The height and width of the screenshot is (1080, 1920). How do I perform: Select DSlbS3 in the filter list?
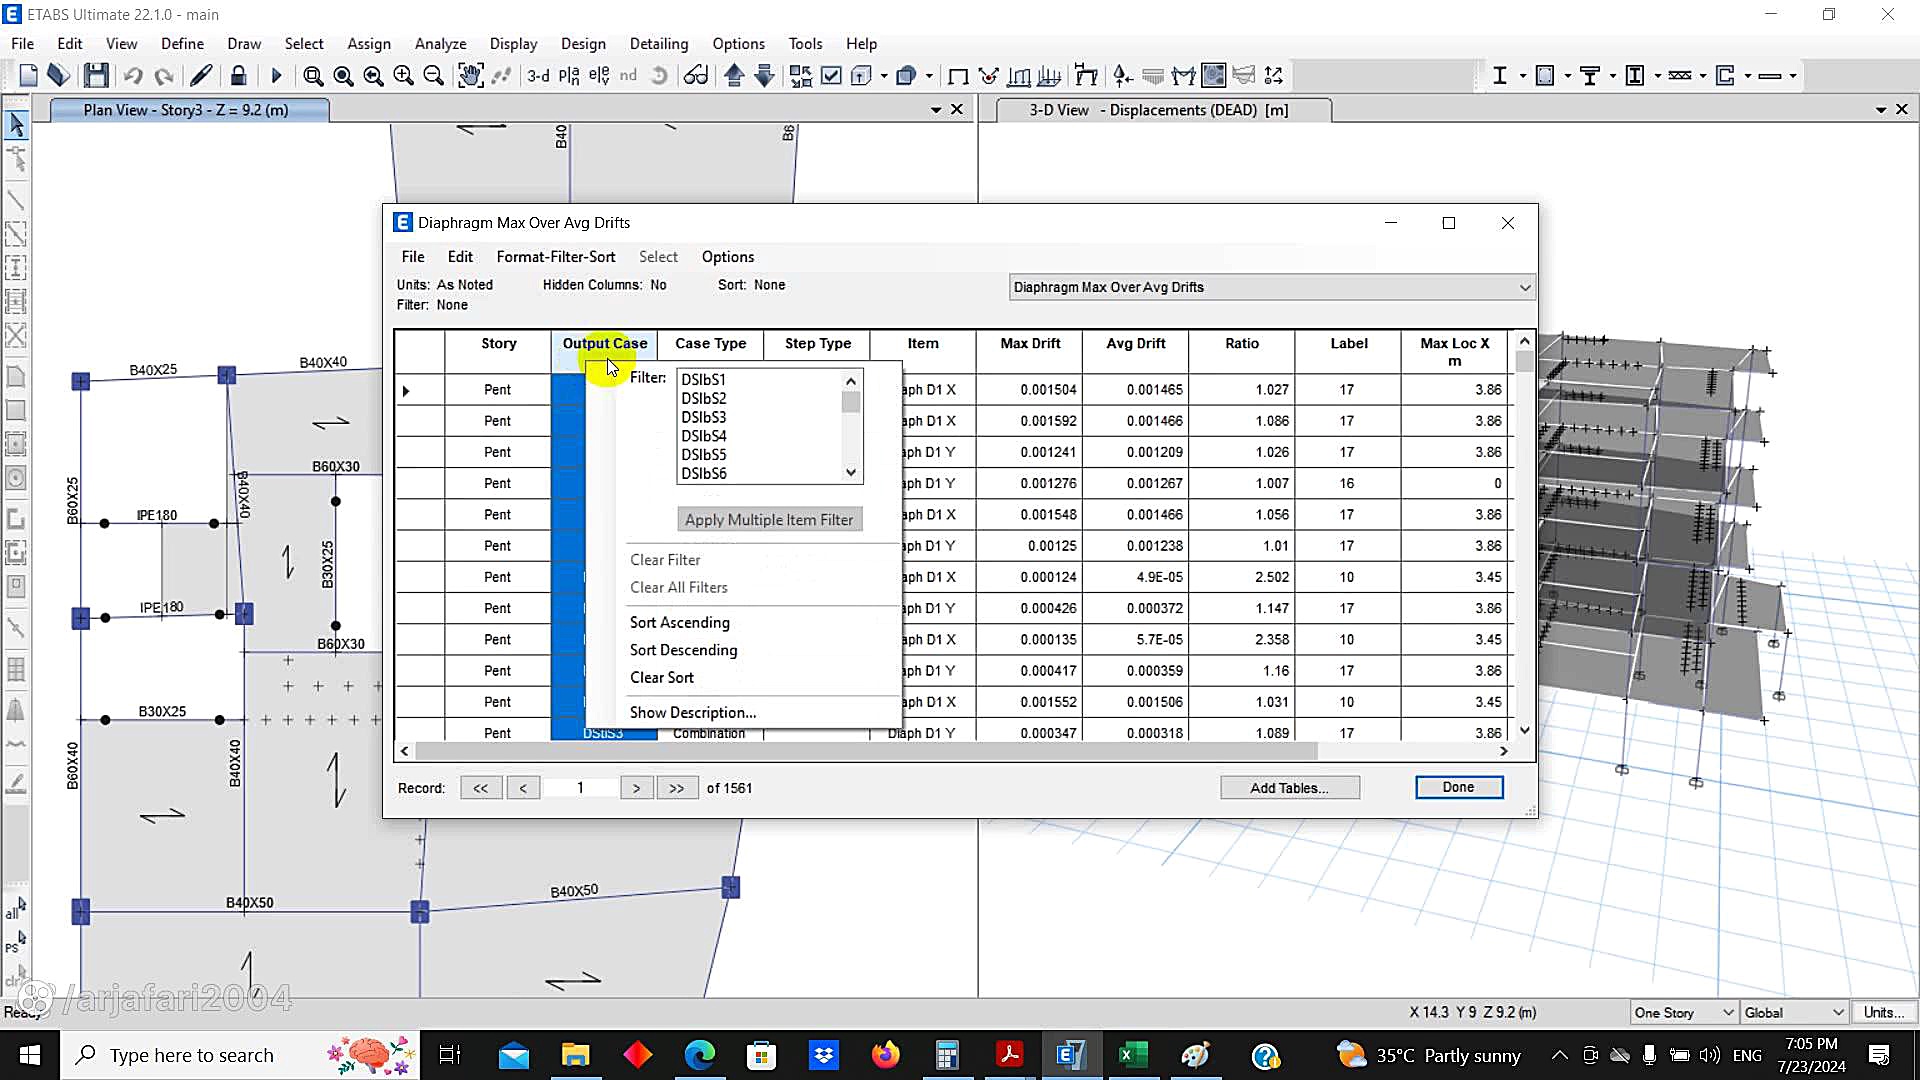[x=704, y=417]
